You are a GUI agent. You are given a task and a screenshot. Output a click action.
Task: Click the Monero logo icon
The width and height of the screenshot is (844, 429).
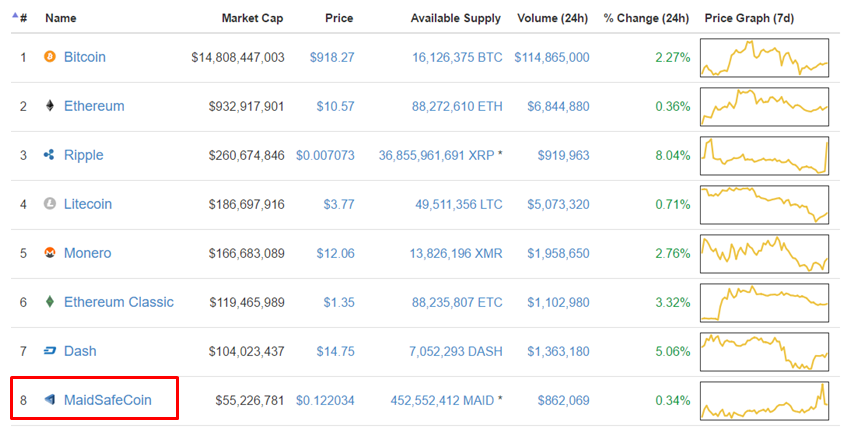[x=50, y=252]
